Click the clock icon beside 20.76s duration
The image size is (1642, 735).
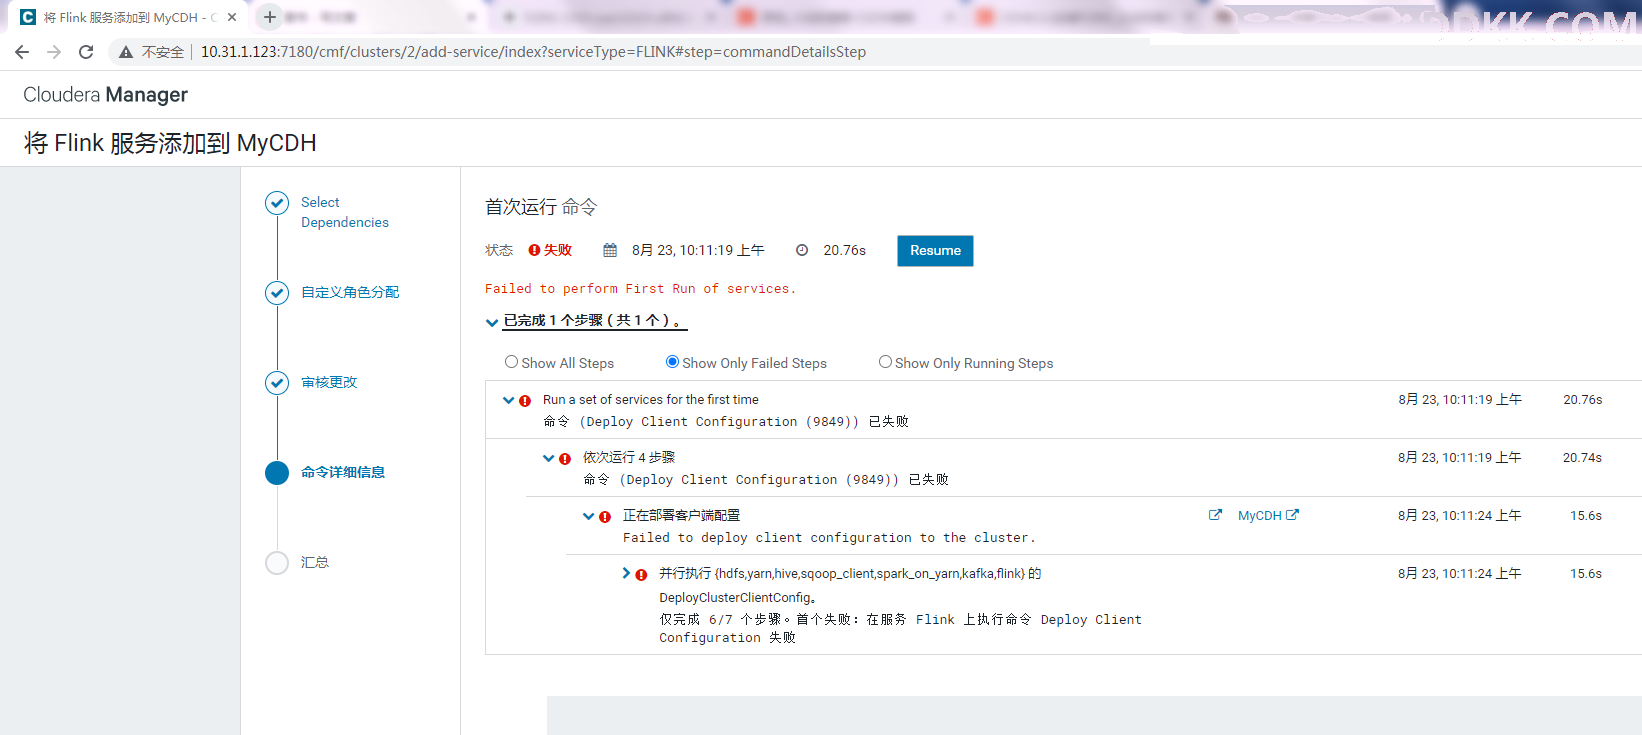pyautogui.click(x=802, y=250)
